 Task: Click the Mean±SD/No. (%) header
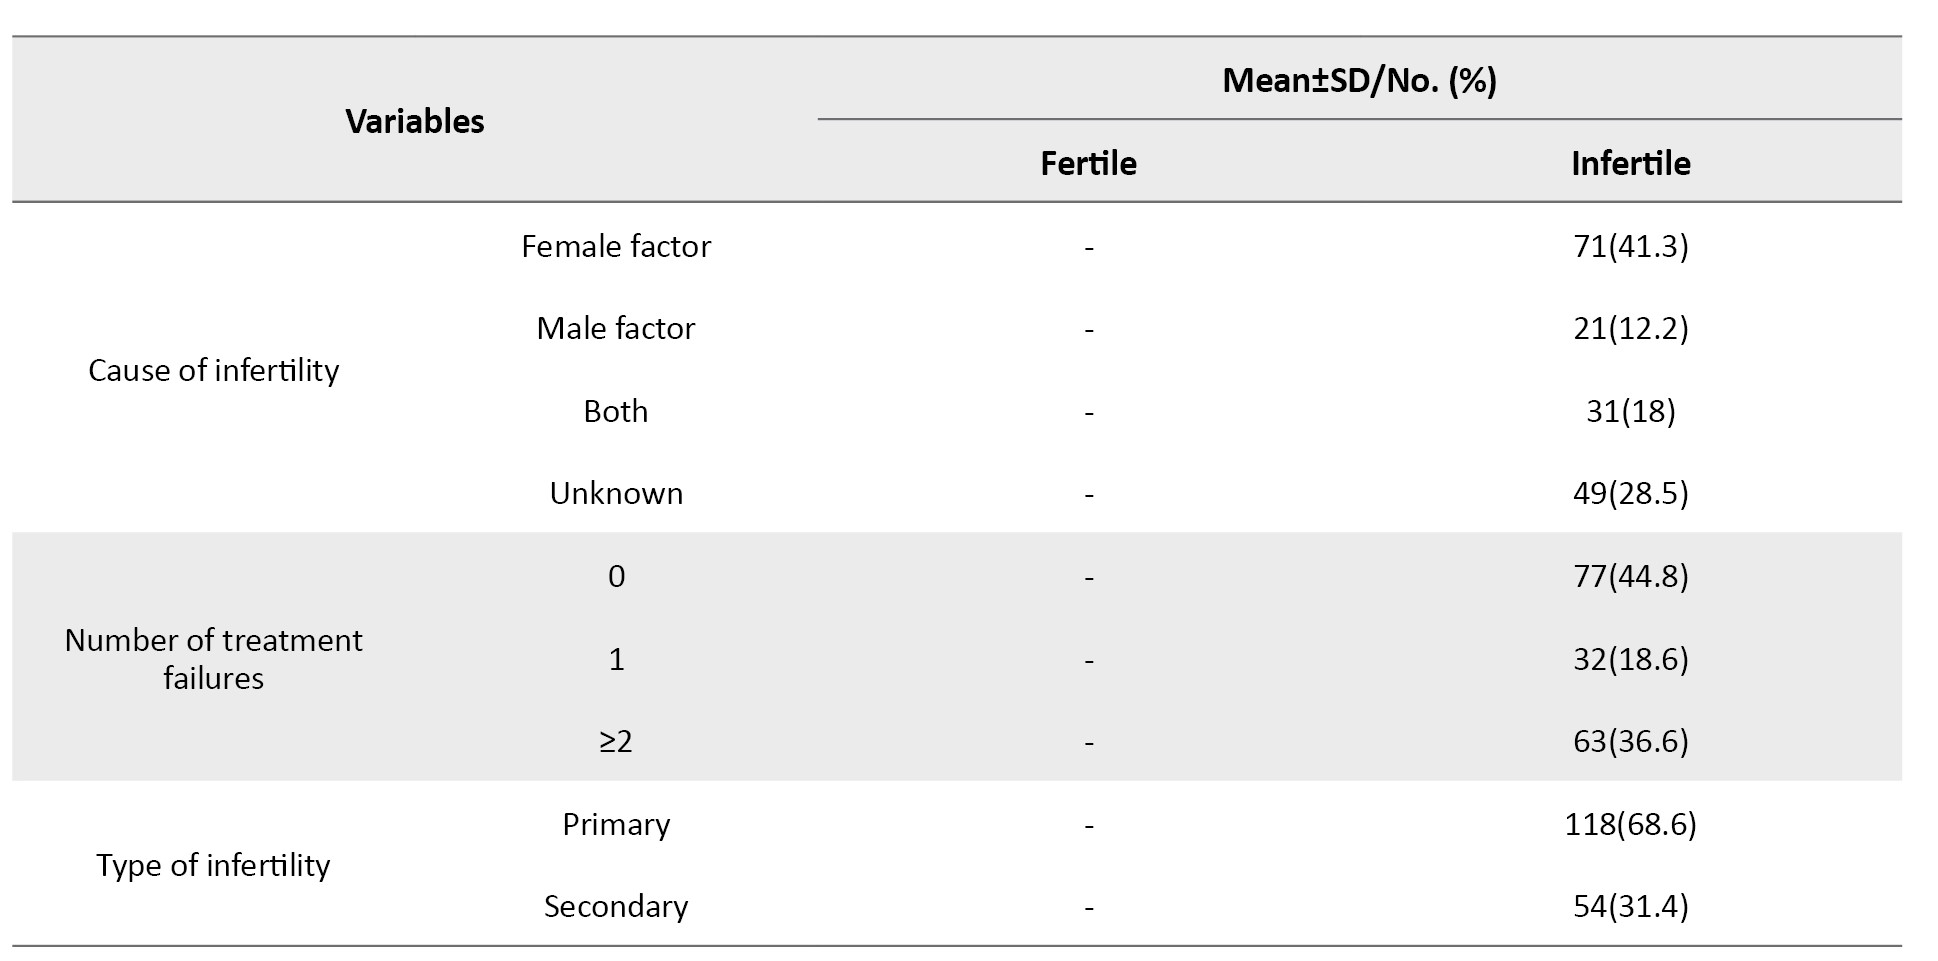point(1359,80)
